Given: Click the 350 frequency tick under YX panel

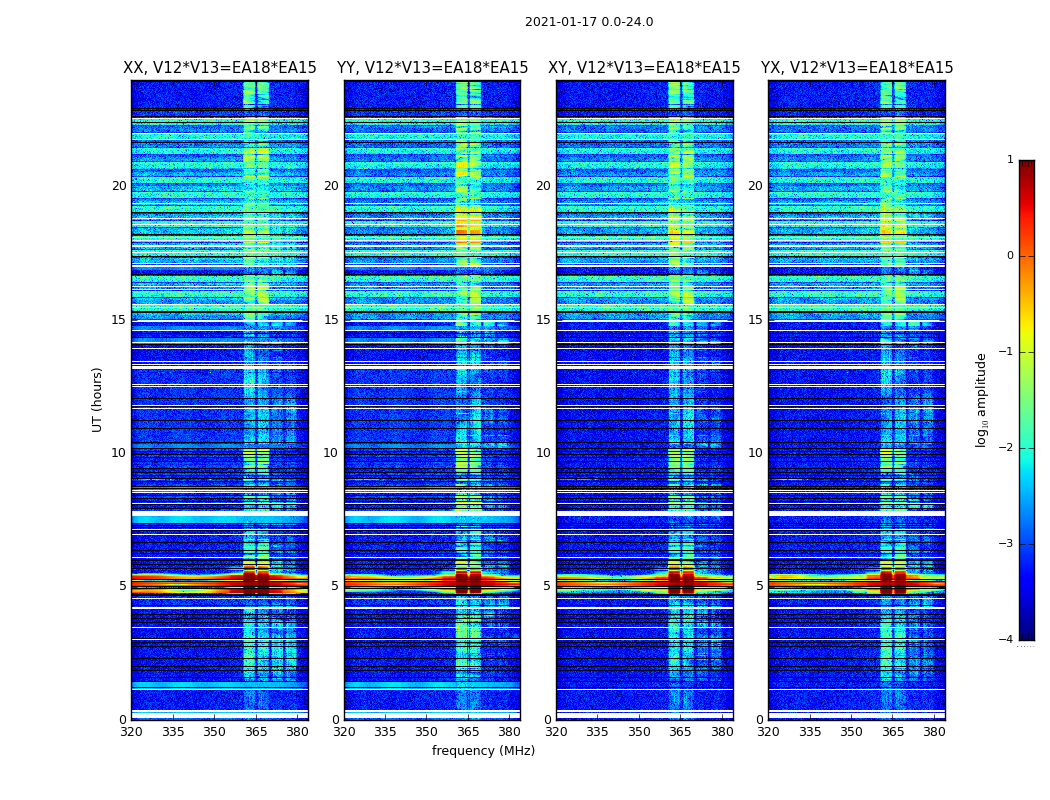Looking at the screenshot, I should click(851, 732).
